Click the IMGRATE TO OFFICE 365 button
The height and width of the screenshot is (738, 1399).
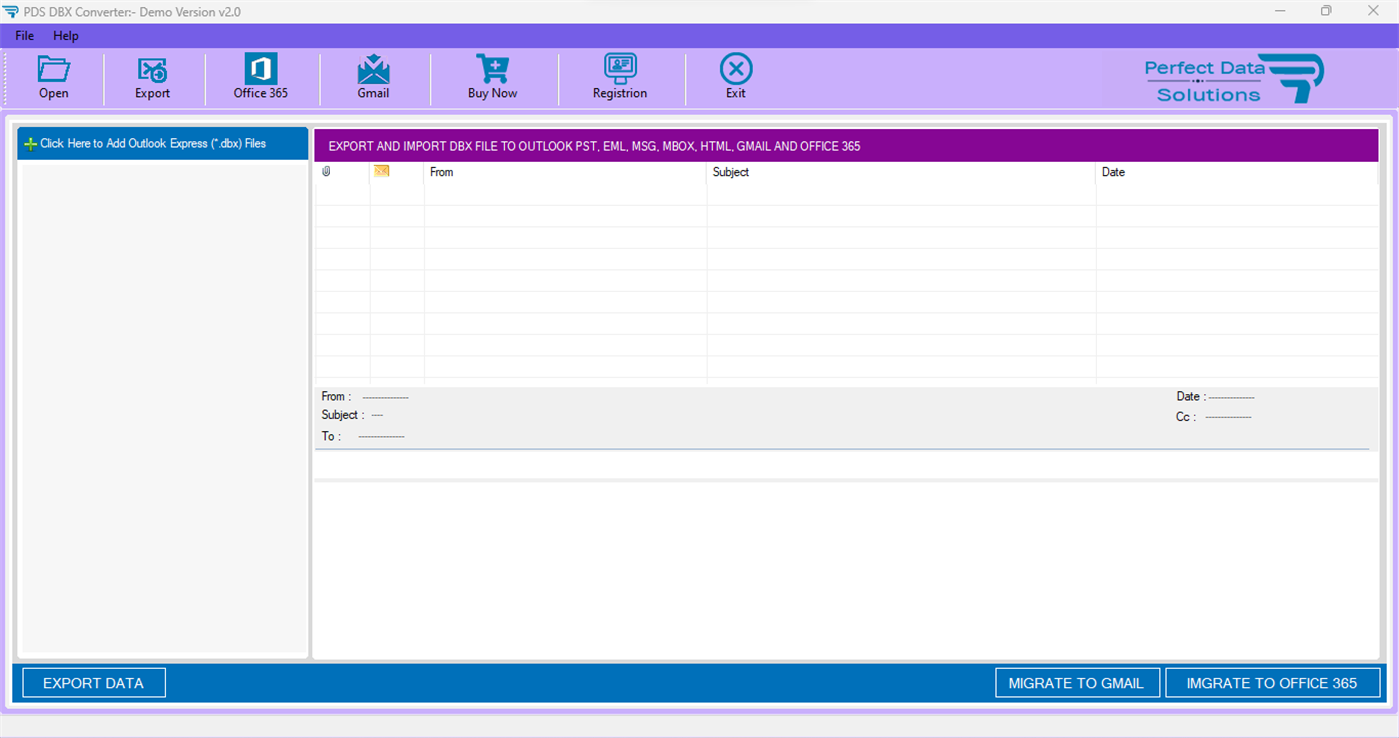[x=1272, y=682]
